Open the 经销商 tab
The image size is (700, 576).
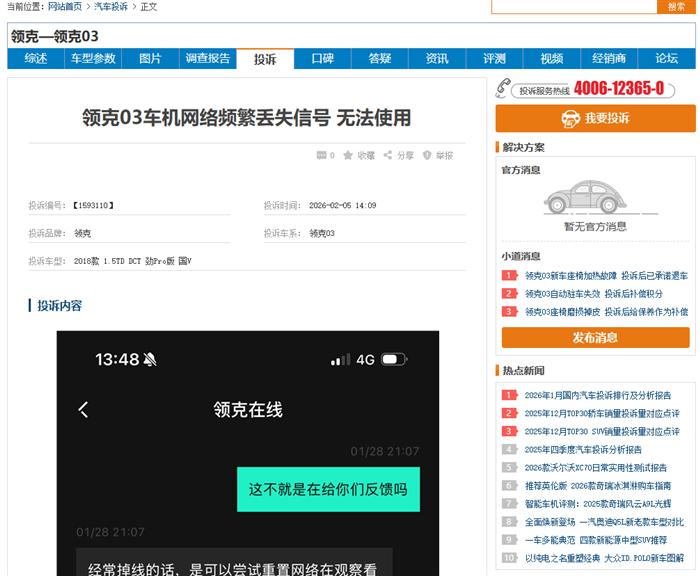(x=609, y=59)
